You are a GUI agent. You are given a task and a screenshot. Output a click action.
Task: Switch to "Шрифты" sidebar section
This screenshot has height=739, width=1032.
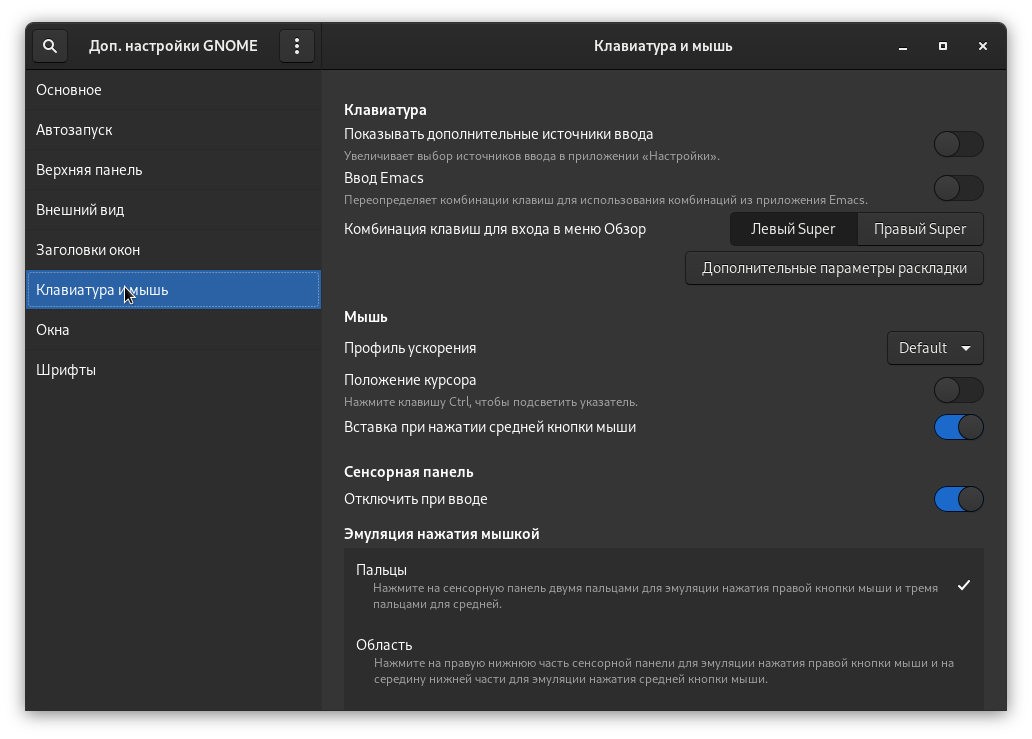tap(66, 370)
